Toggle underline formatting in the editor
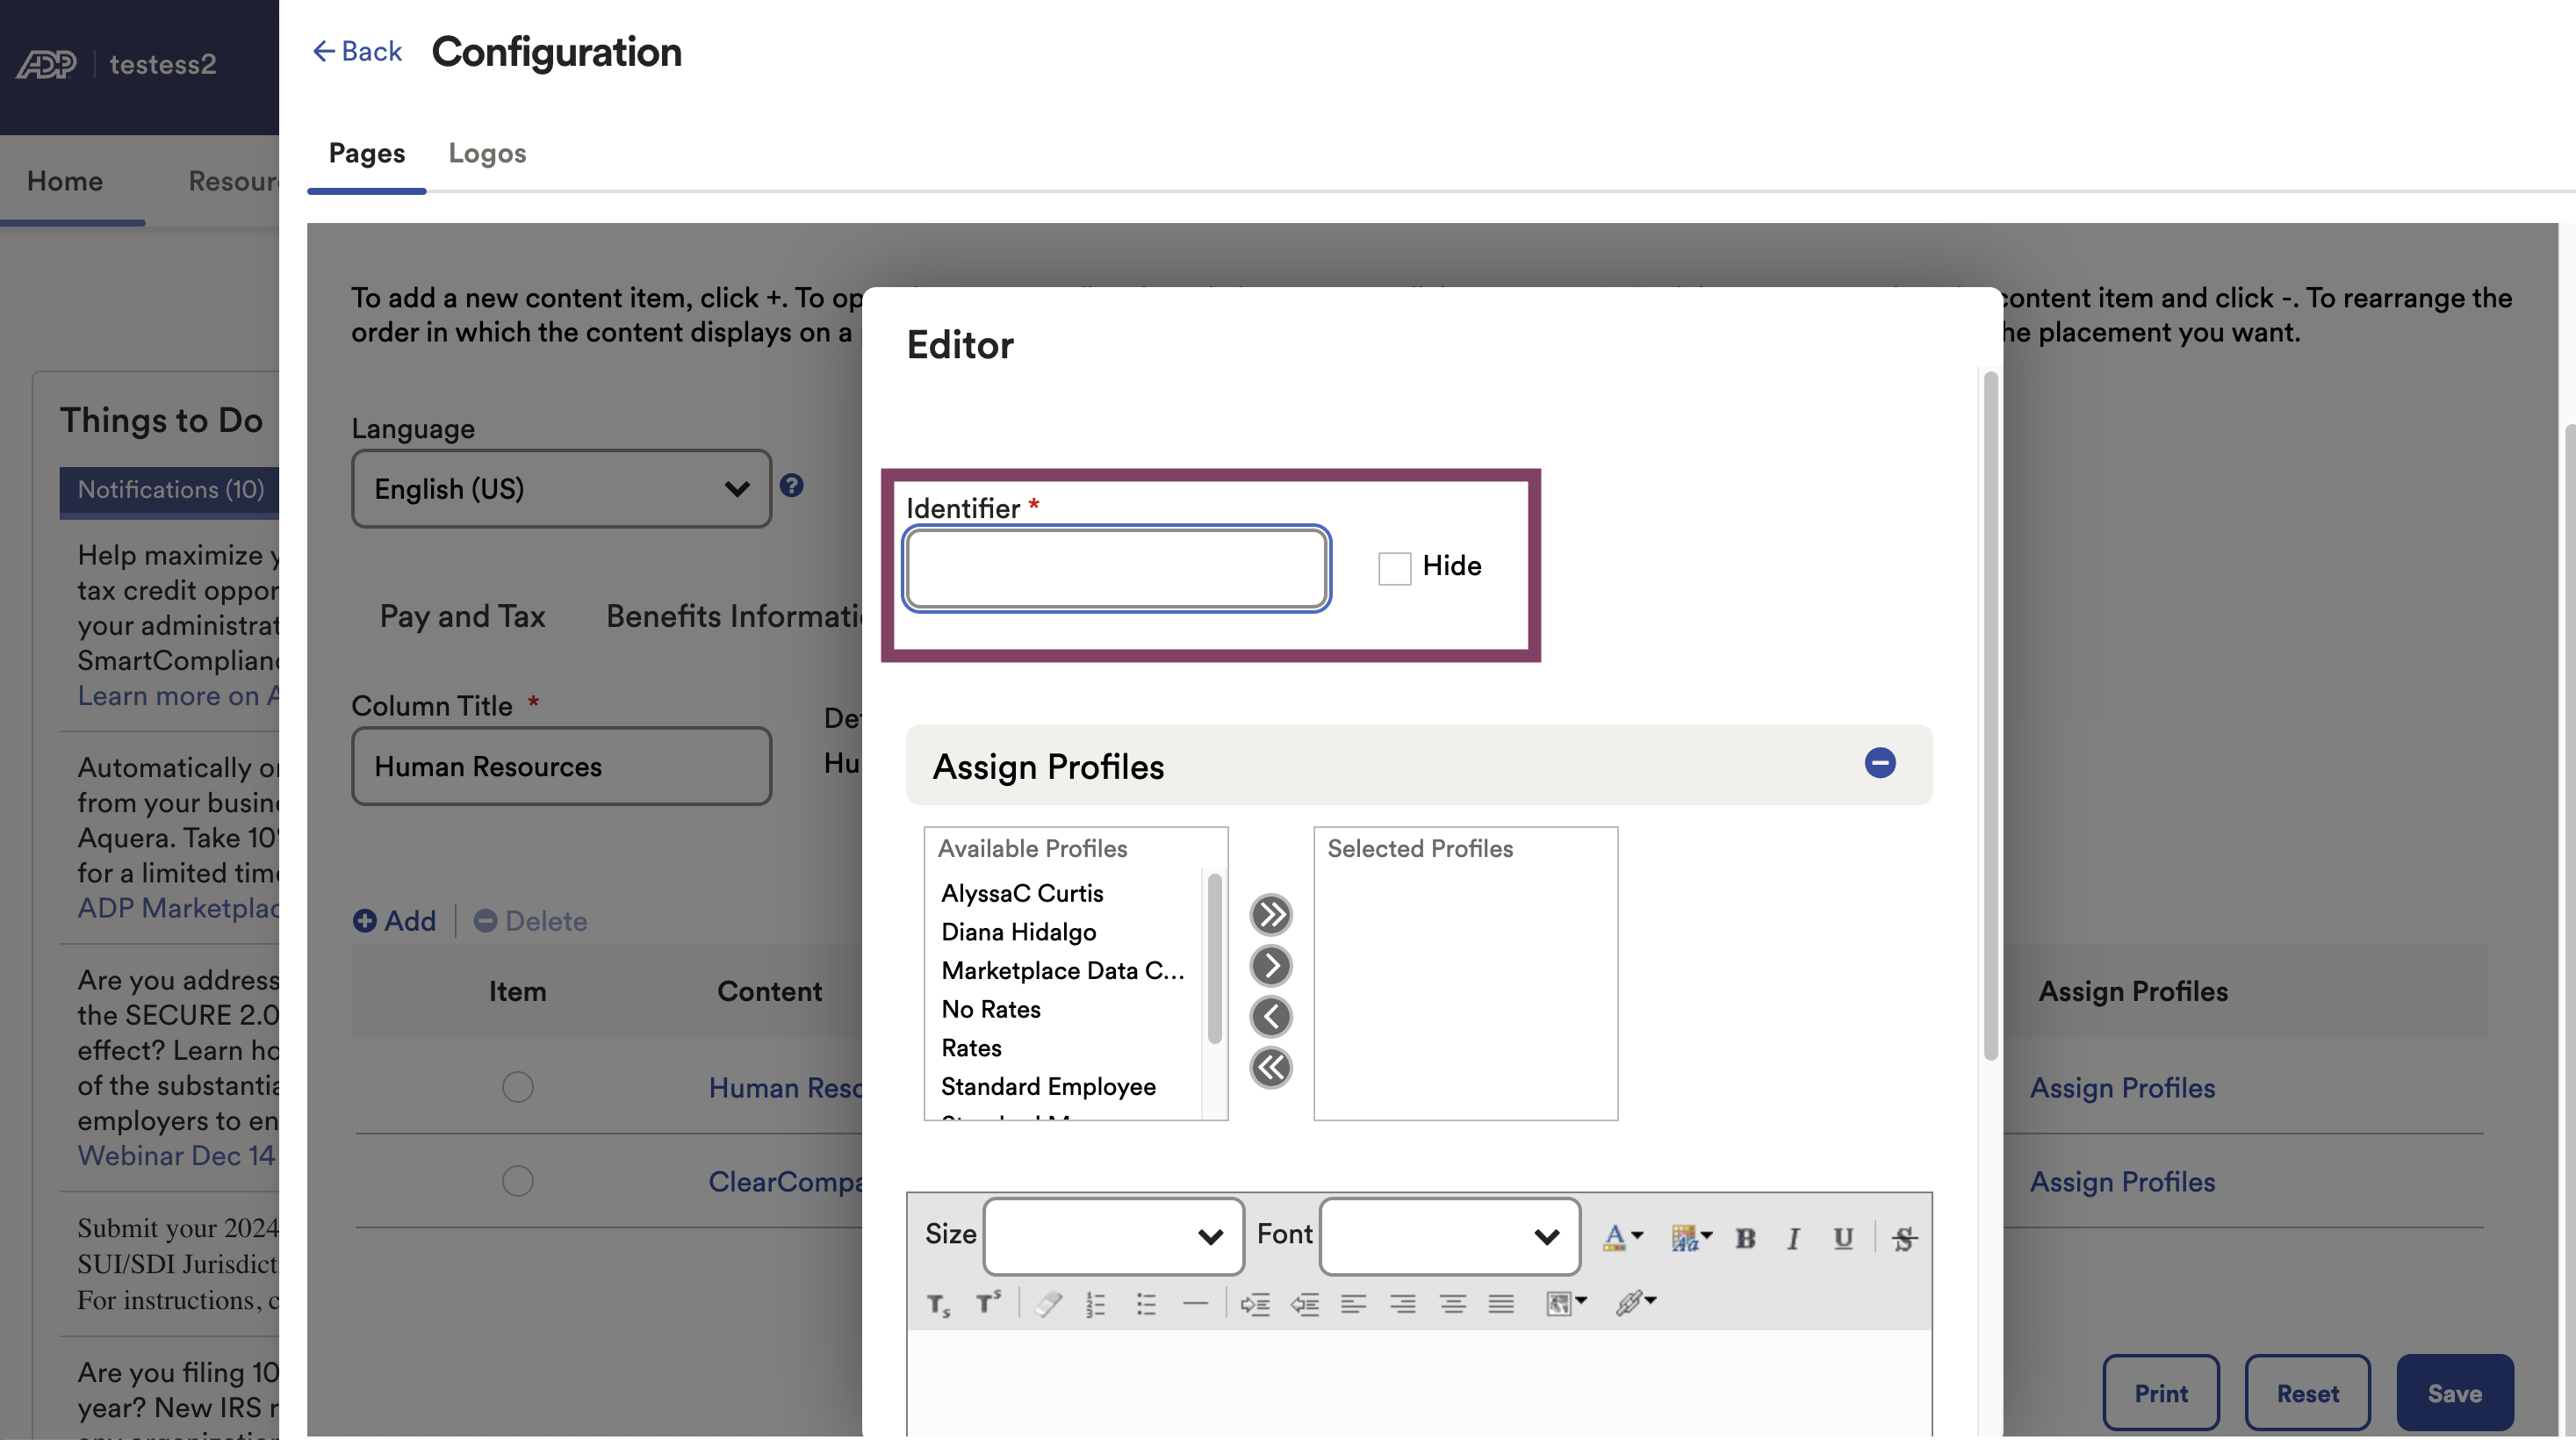2576x1440 pixels. [x=1842, y=1238]
